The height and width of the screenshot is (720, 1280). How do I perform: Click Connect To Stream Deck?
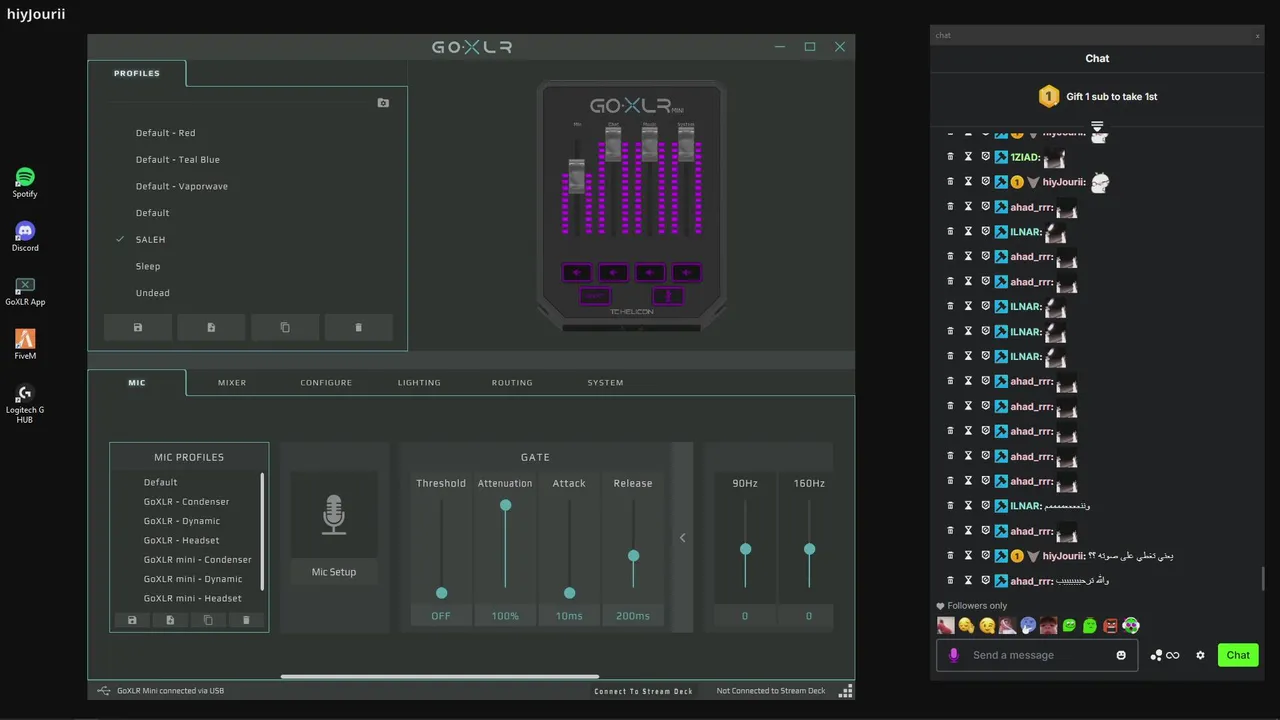coord(643,691)
